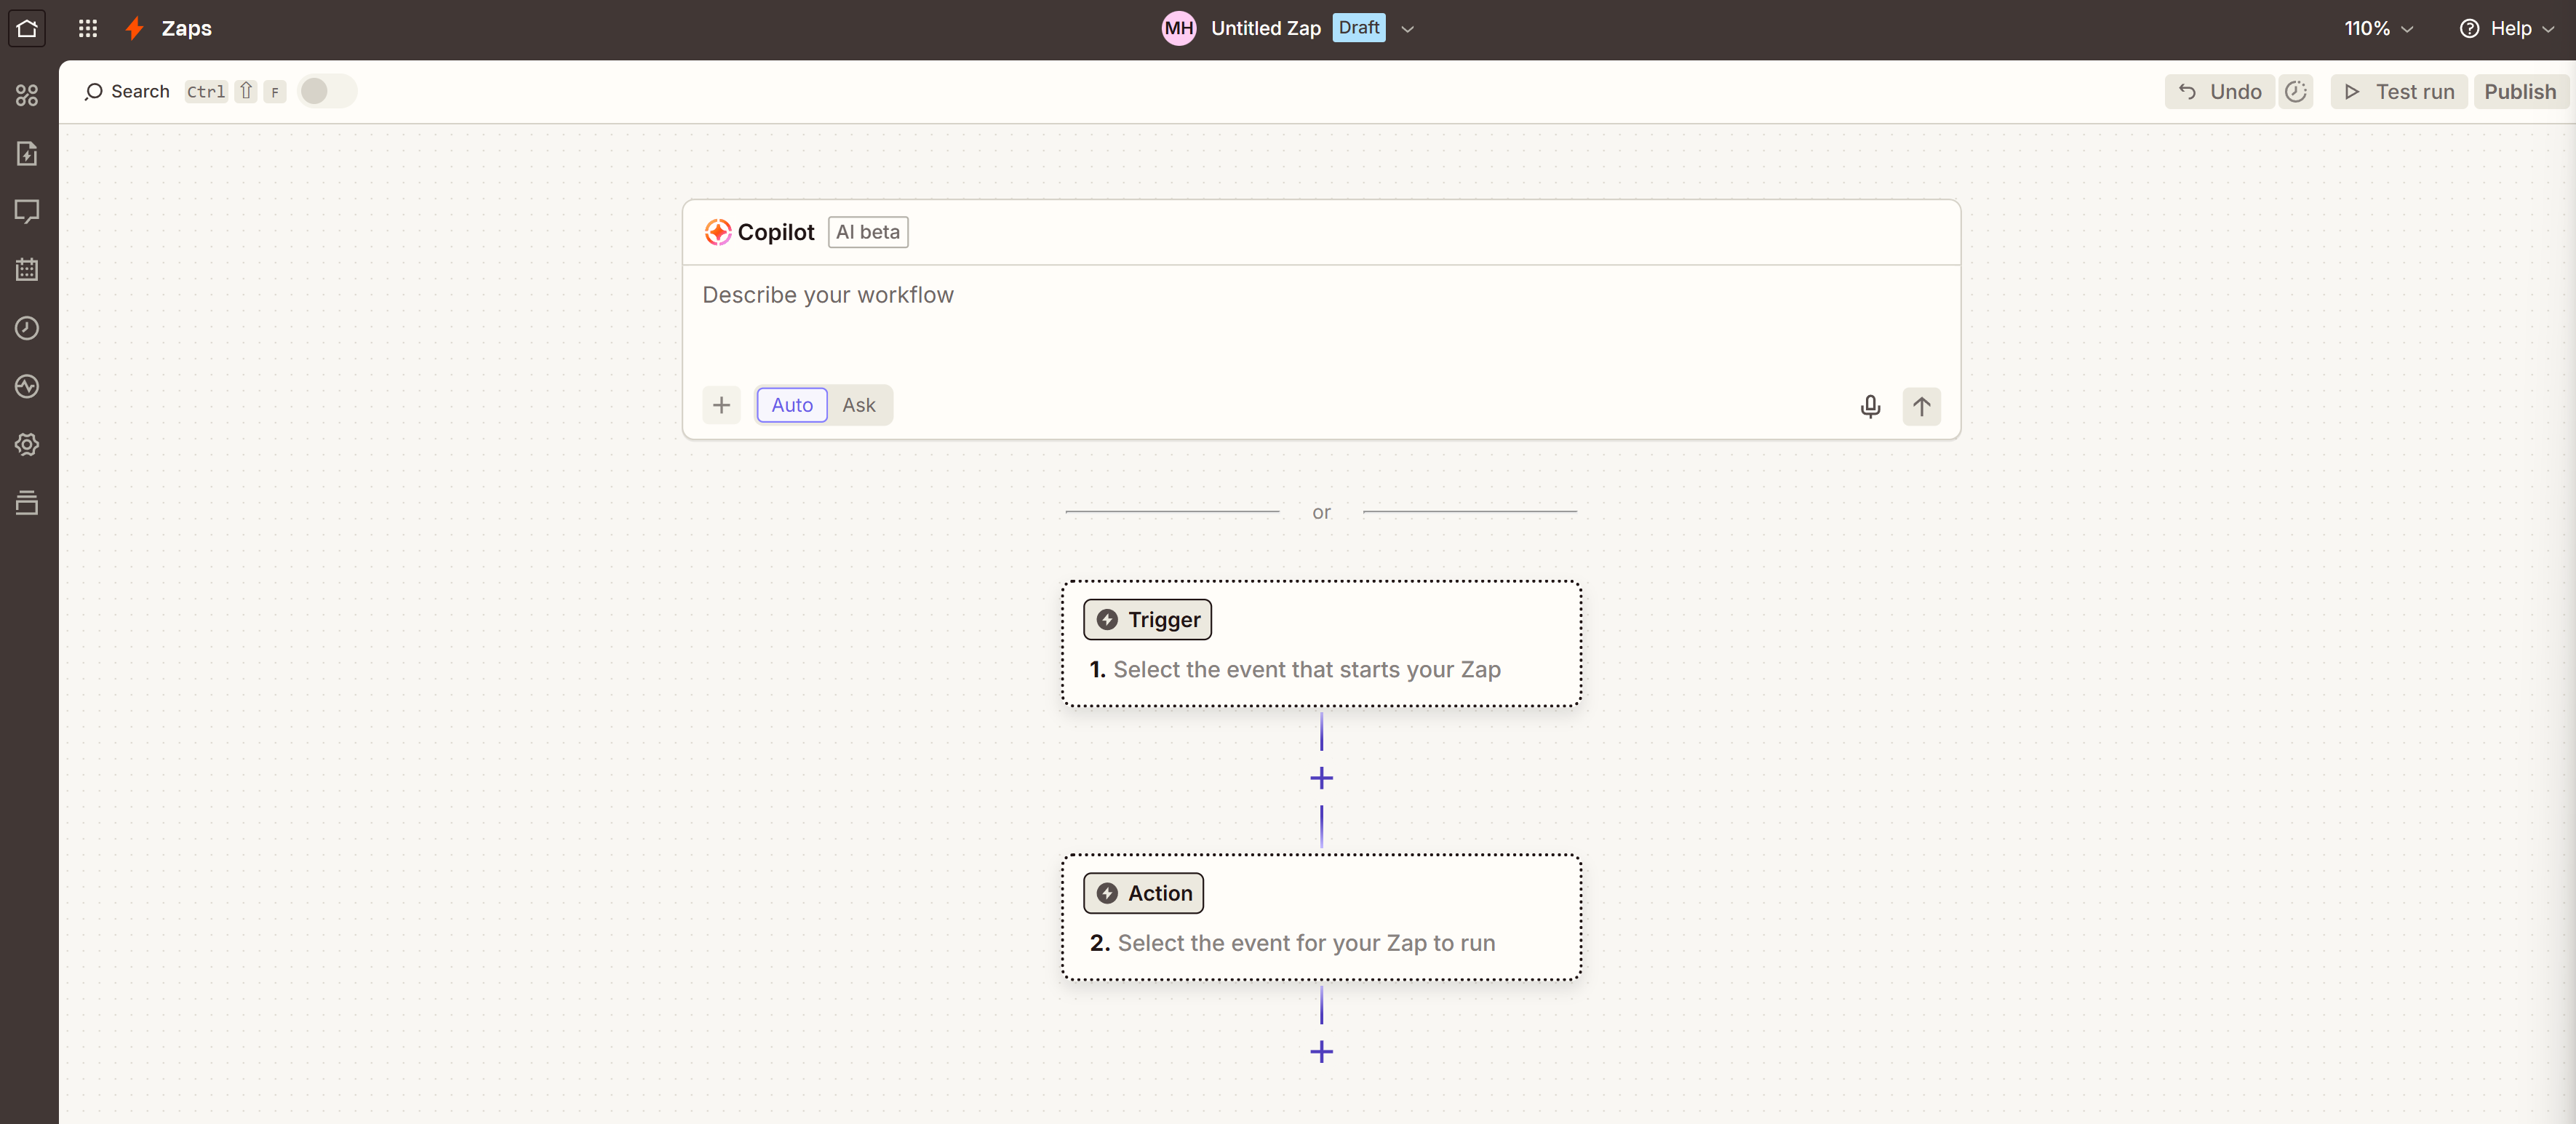Screen dimensions: 2576x1124
Task: Click the Zap details sidebar file icon
Action: click(27, 153)
